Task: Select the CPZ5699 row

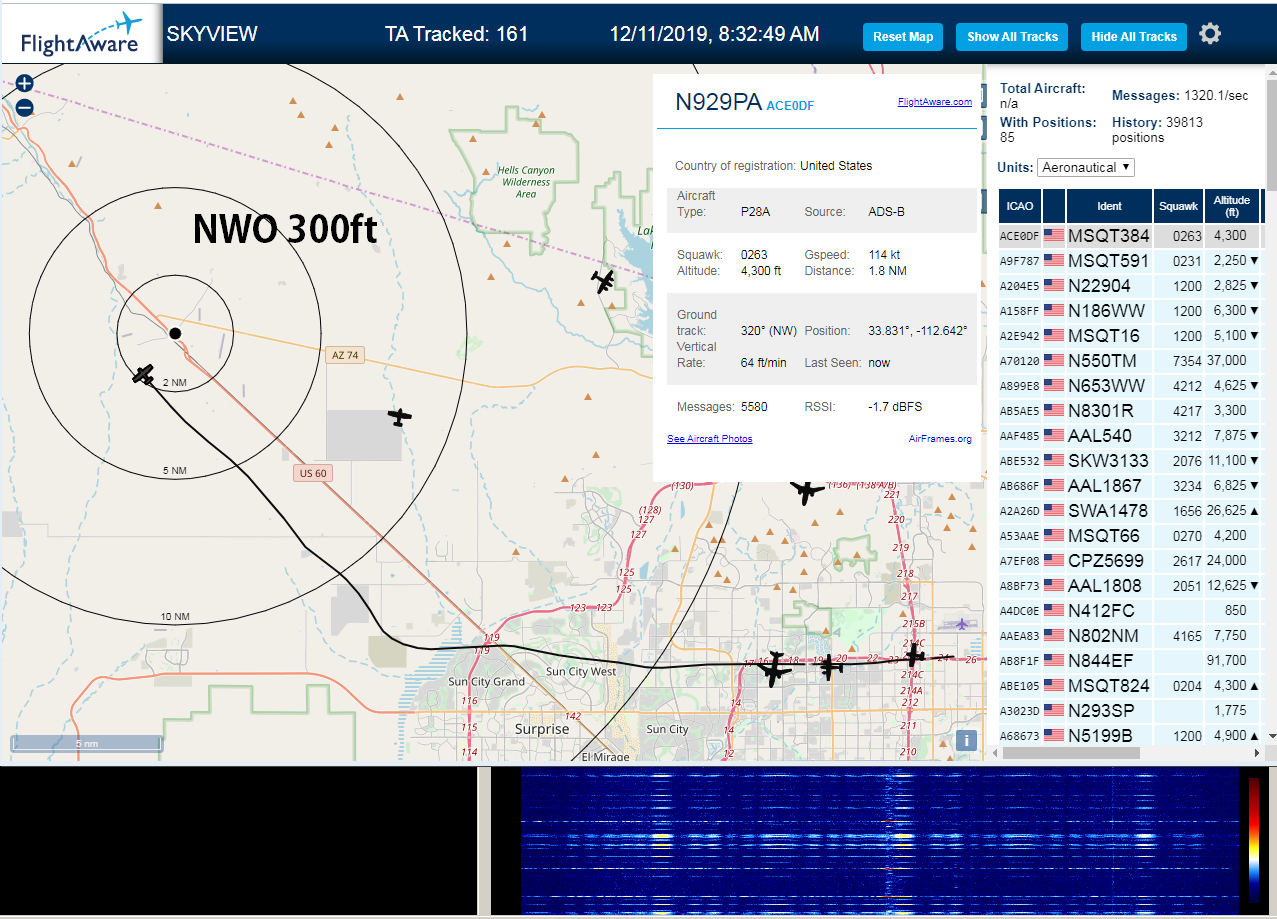Action: pyautogui.click(x=1129, y=561)
